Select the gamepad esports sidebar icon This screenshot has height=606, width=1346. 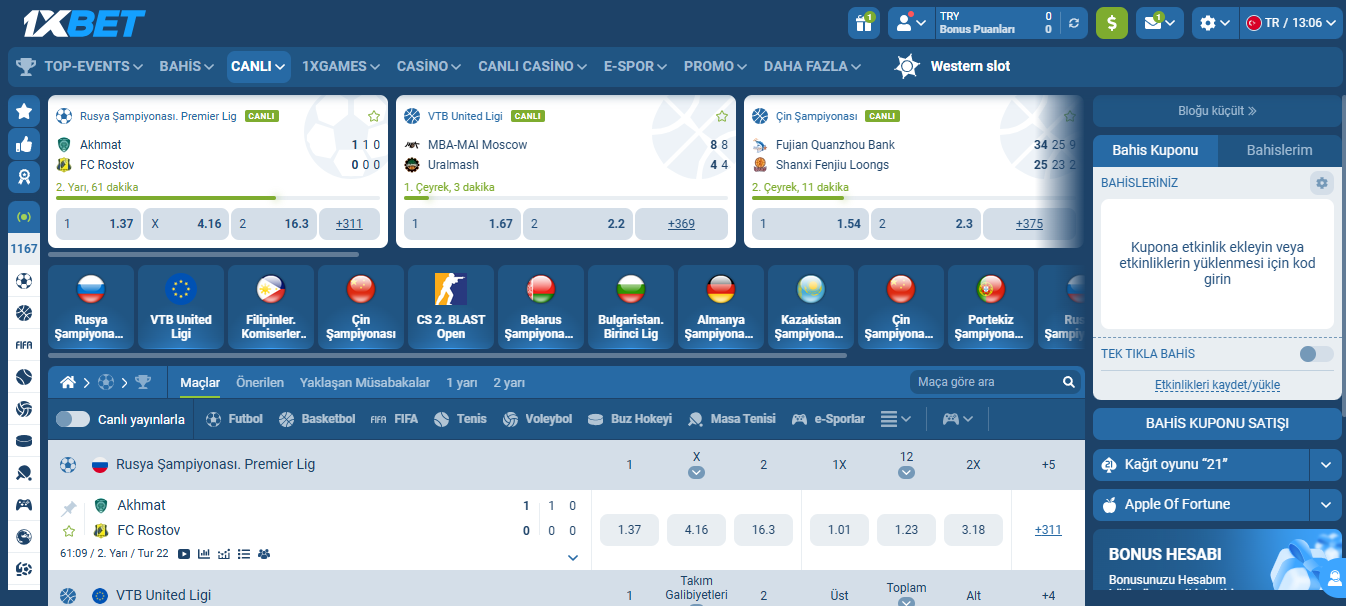click(x=24, y=505)
